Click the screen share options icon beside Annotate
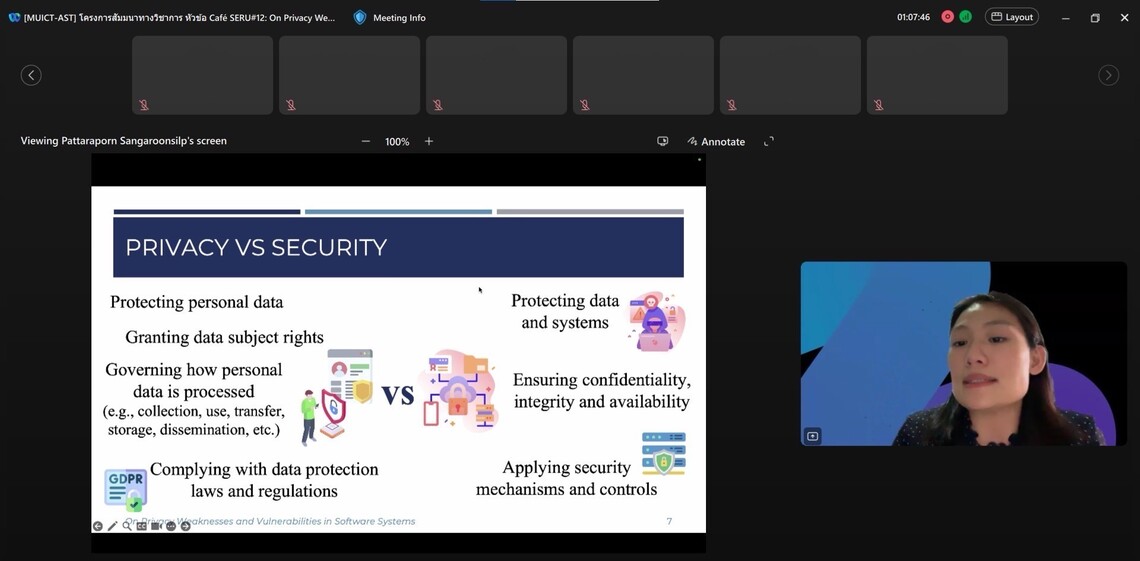1140x561 pixels. tap(662, 142)
